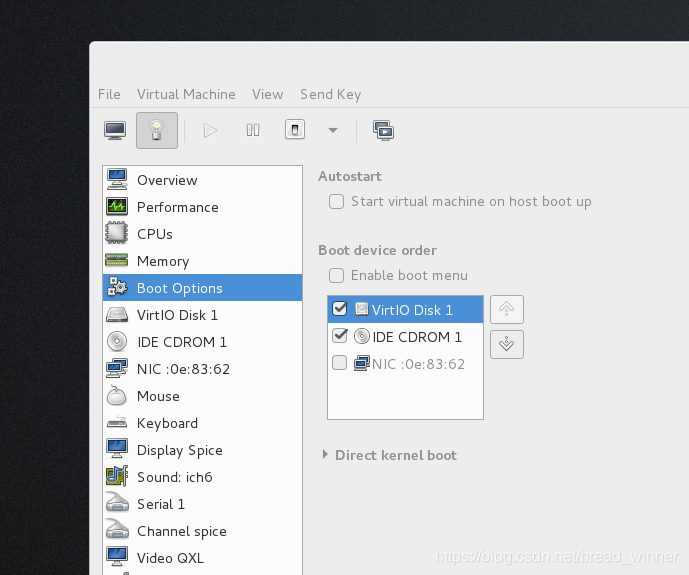Screen dimensions: 689x575
Task: Show the graphical console monitor icon
Action: coord(115,130)
